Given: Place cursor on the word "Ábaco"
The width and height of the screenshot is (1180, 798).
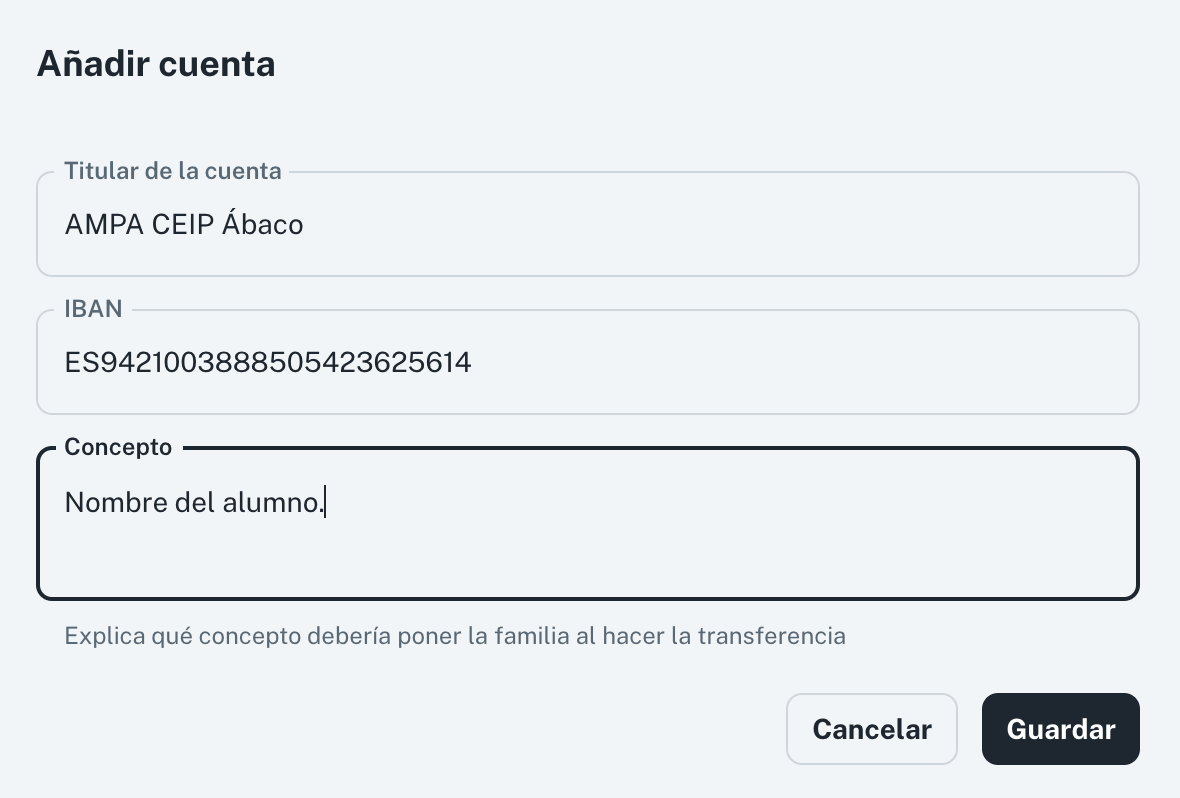Looking at the screenshot, I should [263, 224].
